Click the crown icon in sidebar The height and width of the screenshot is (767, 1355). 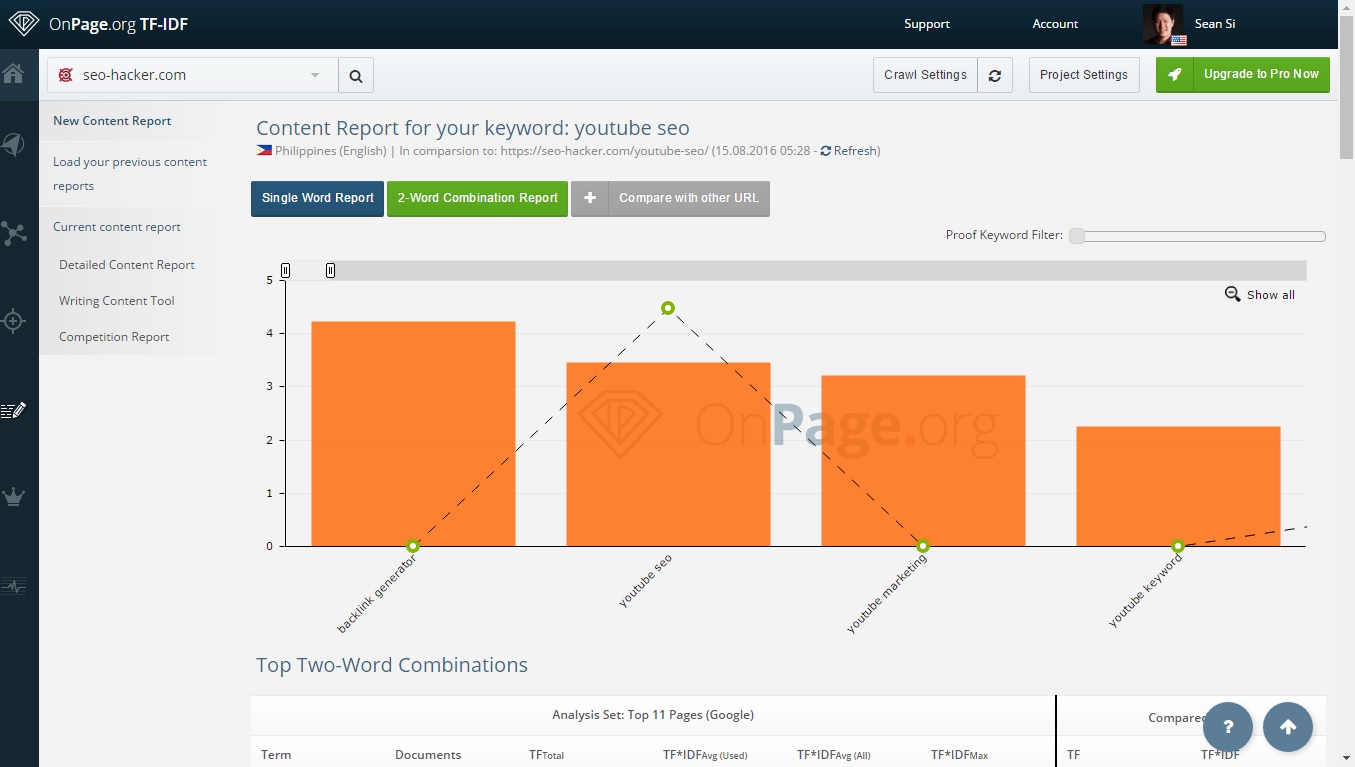pos(14,497)
